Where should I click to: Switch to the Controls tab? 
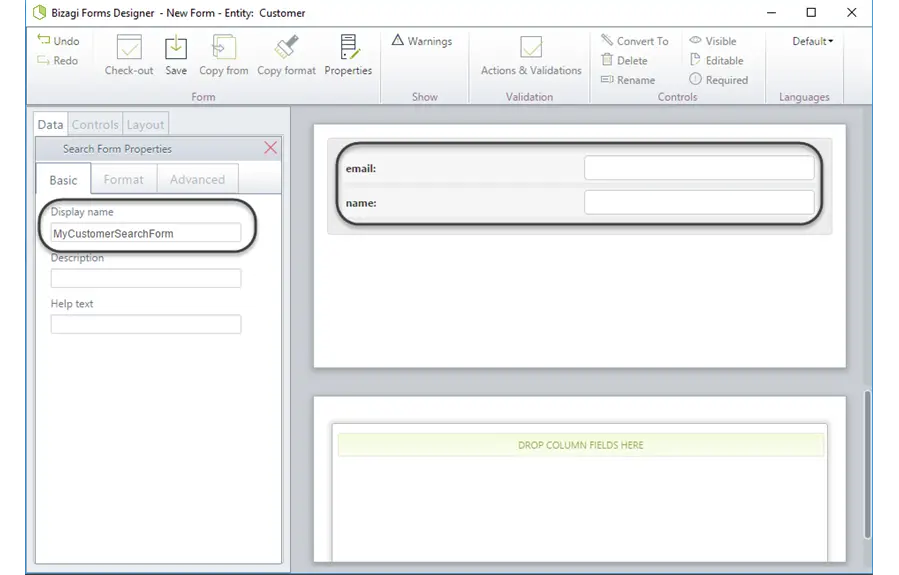click(x=95, y=124)
